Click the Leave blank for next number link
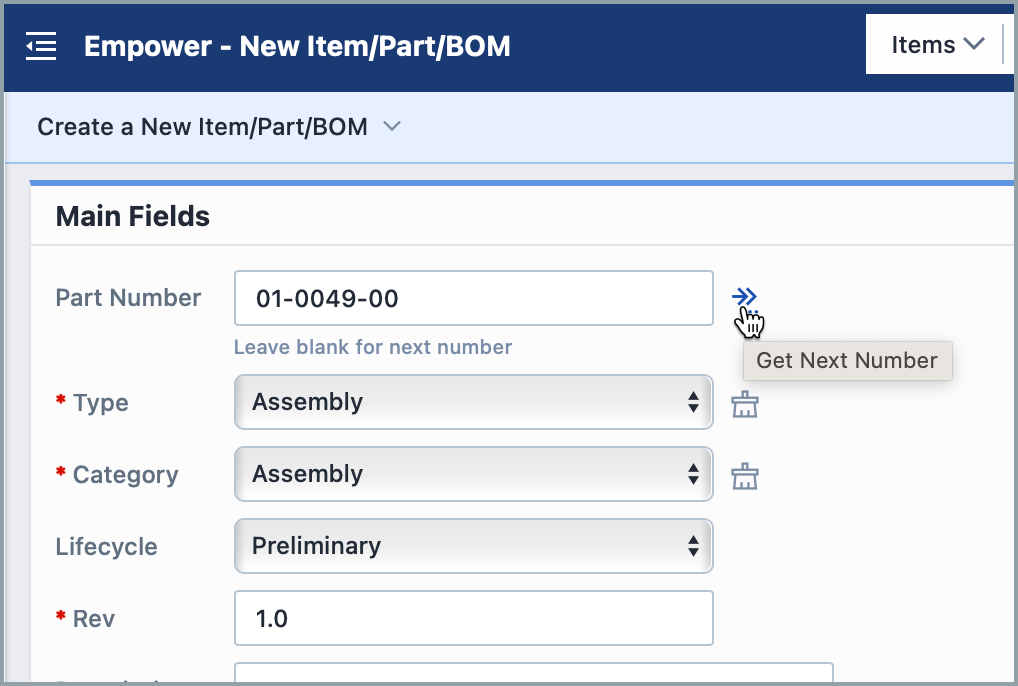Screen dimensions: 1018x686 tap(373, 347)
